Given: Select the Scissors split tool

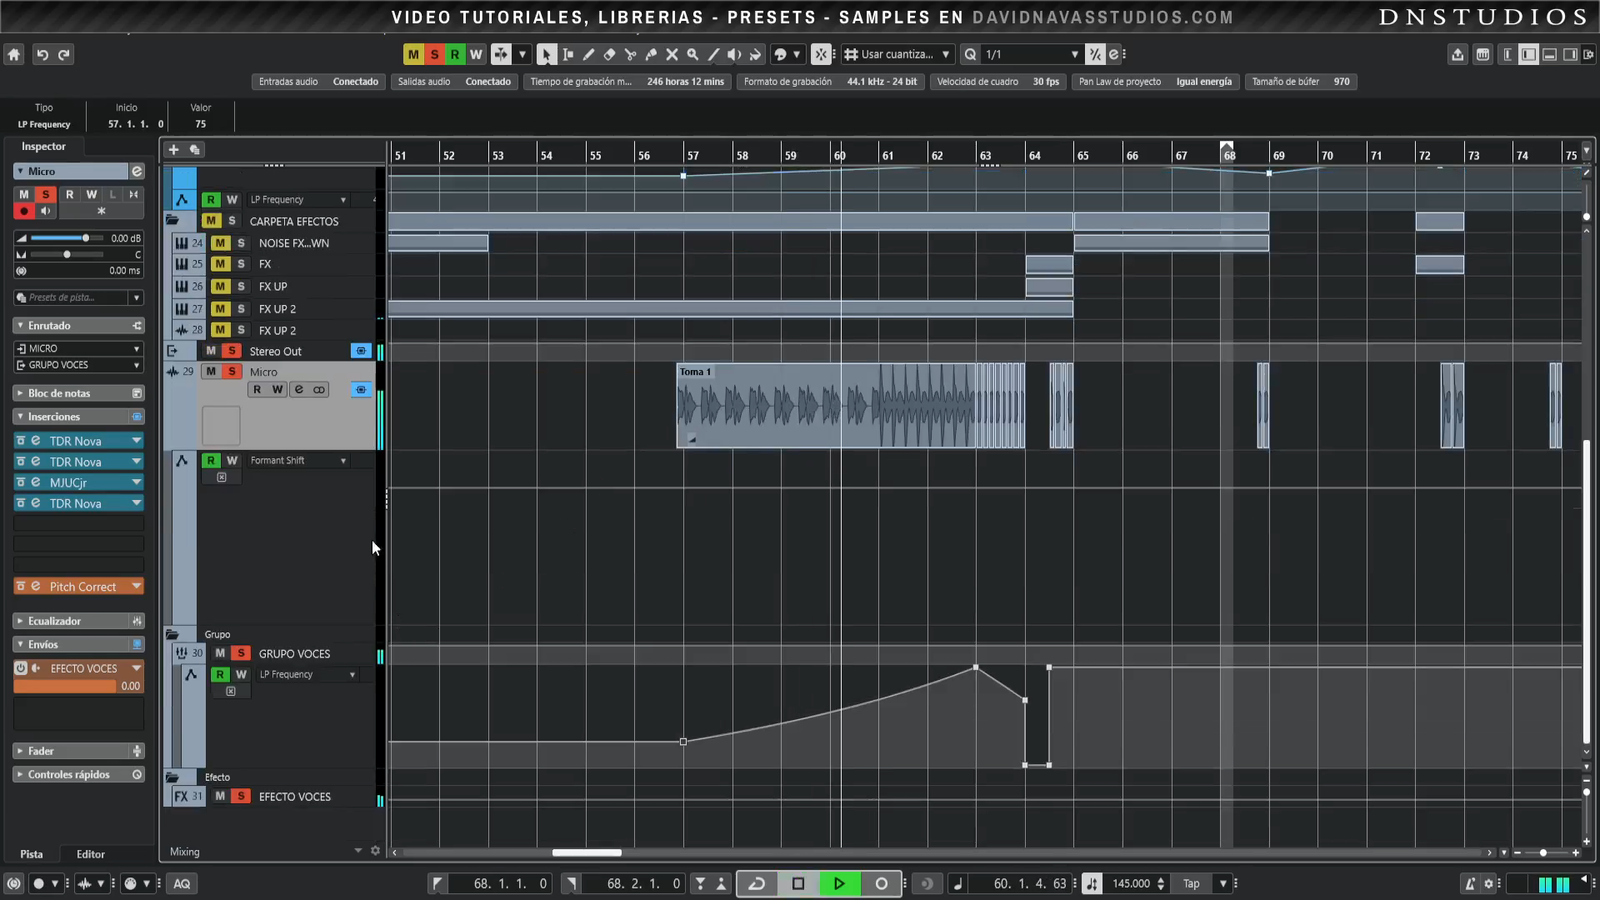Looking at the screenshot, I should coord(630,55).
